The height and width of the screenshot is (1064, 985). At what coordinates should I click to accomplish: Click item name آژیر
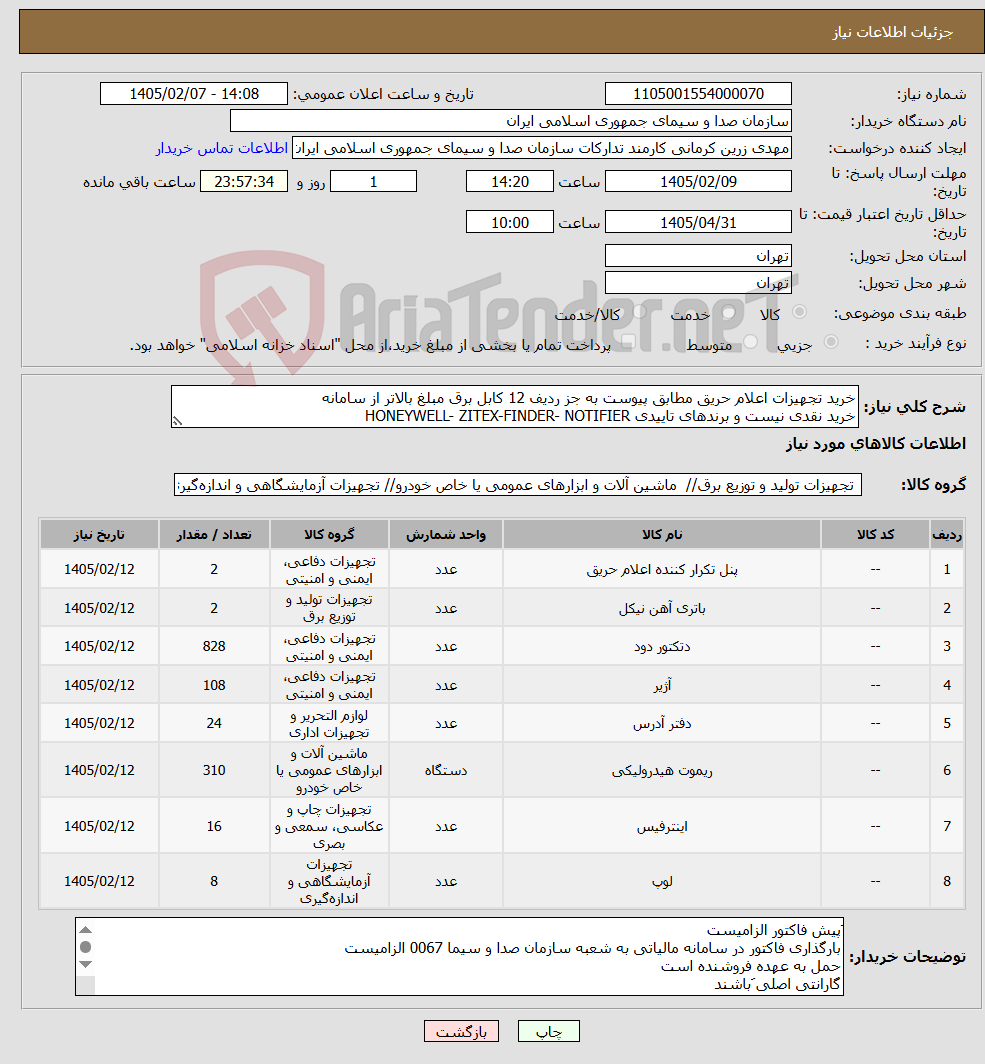[x=662, y=685]
